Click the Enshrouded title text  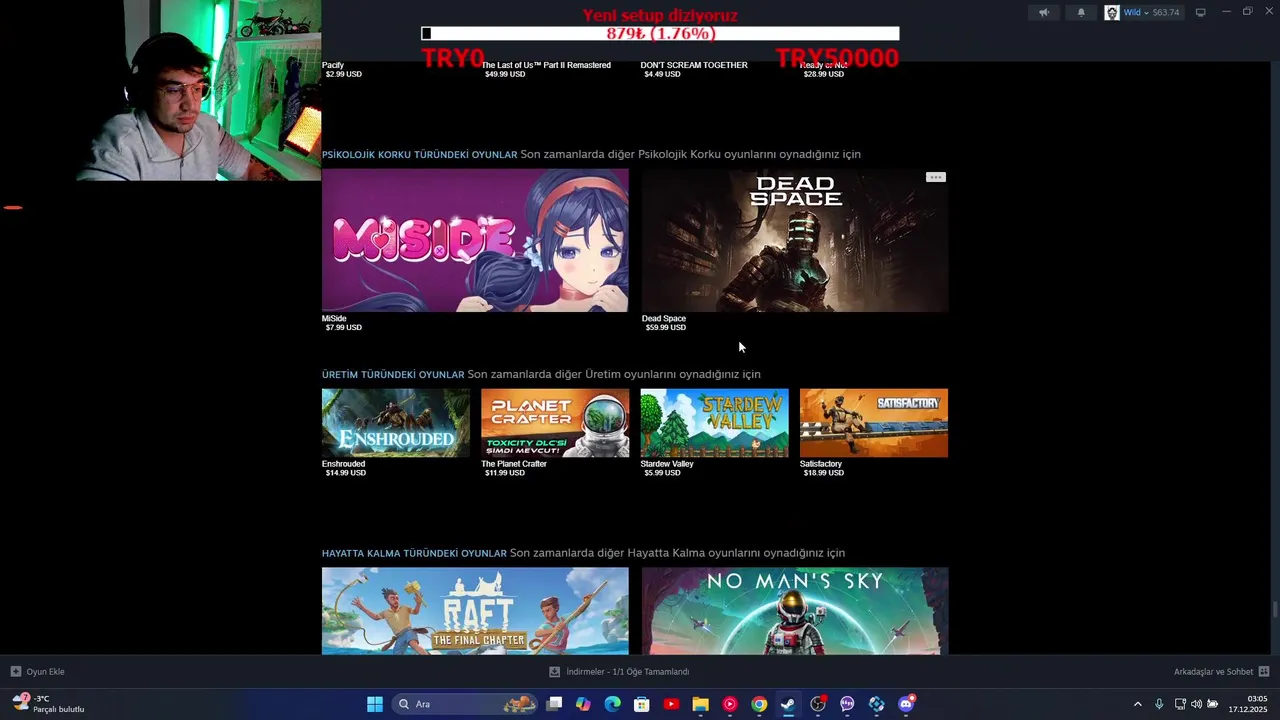click(x=343, y=464)
